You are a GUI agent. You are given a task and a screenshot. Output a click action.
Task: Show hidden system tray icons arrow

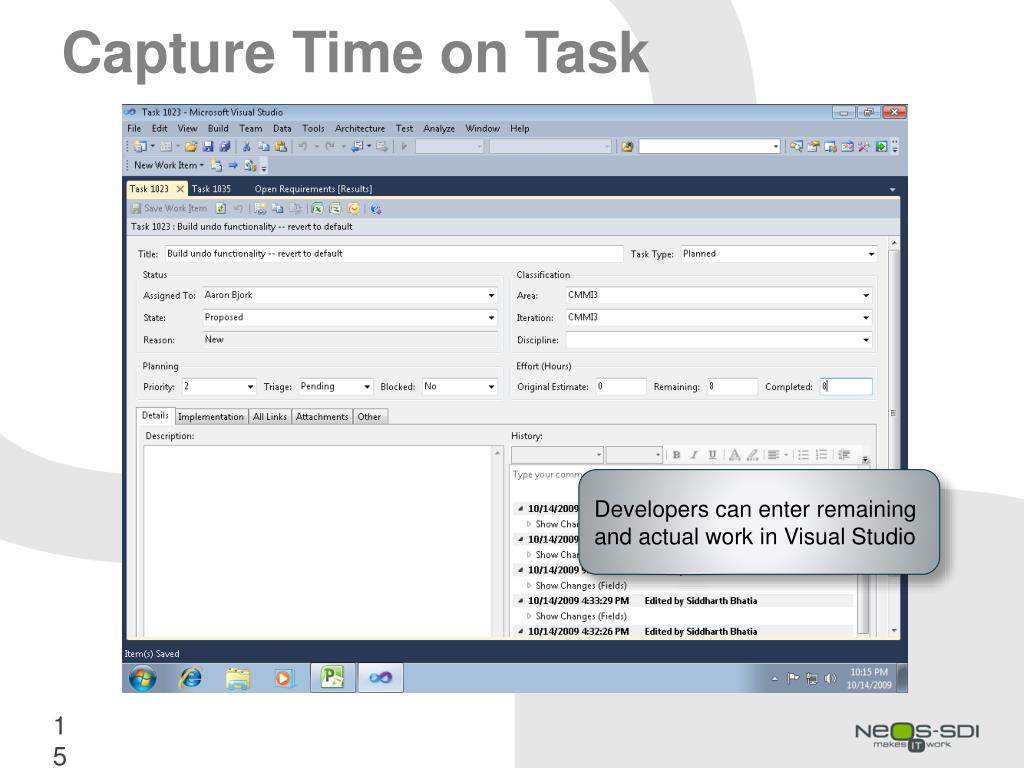(775, 679)
